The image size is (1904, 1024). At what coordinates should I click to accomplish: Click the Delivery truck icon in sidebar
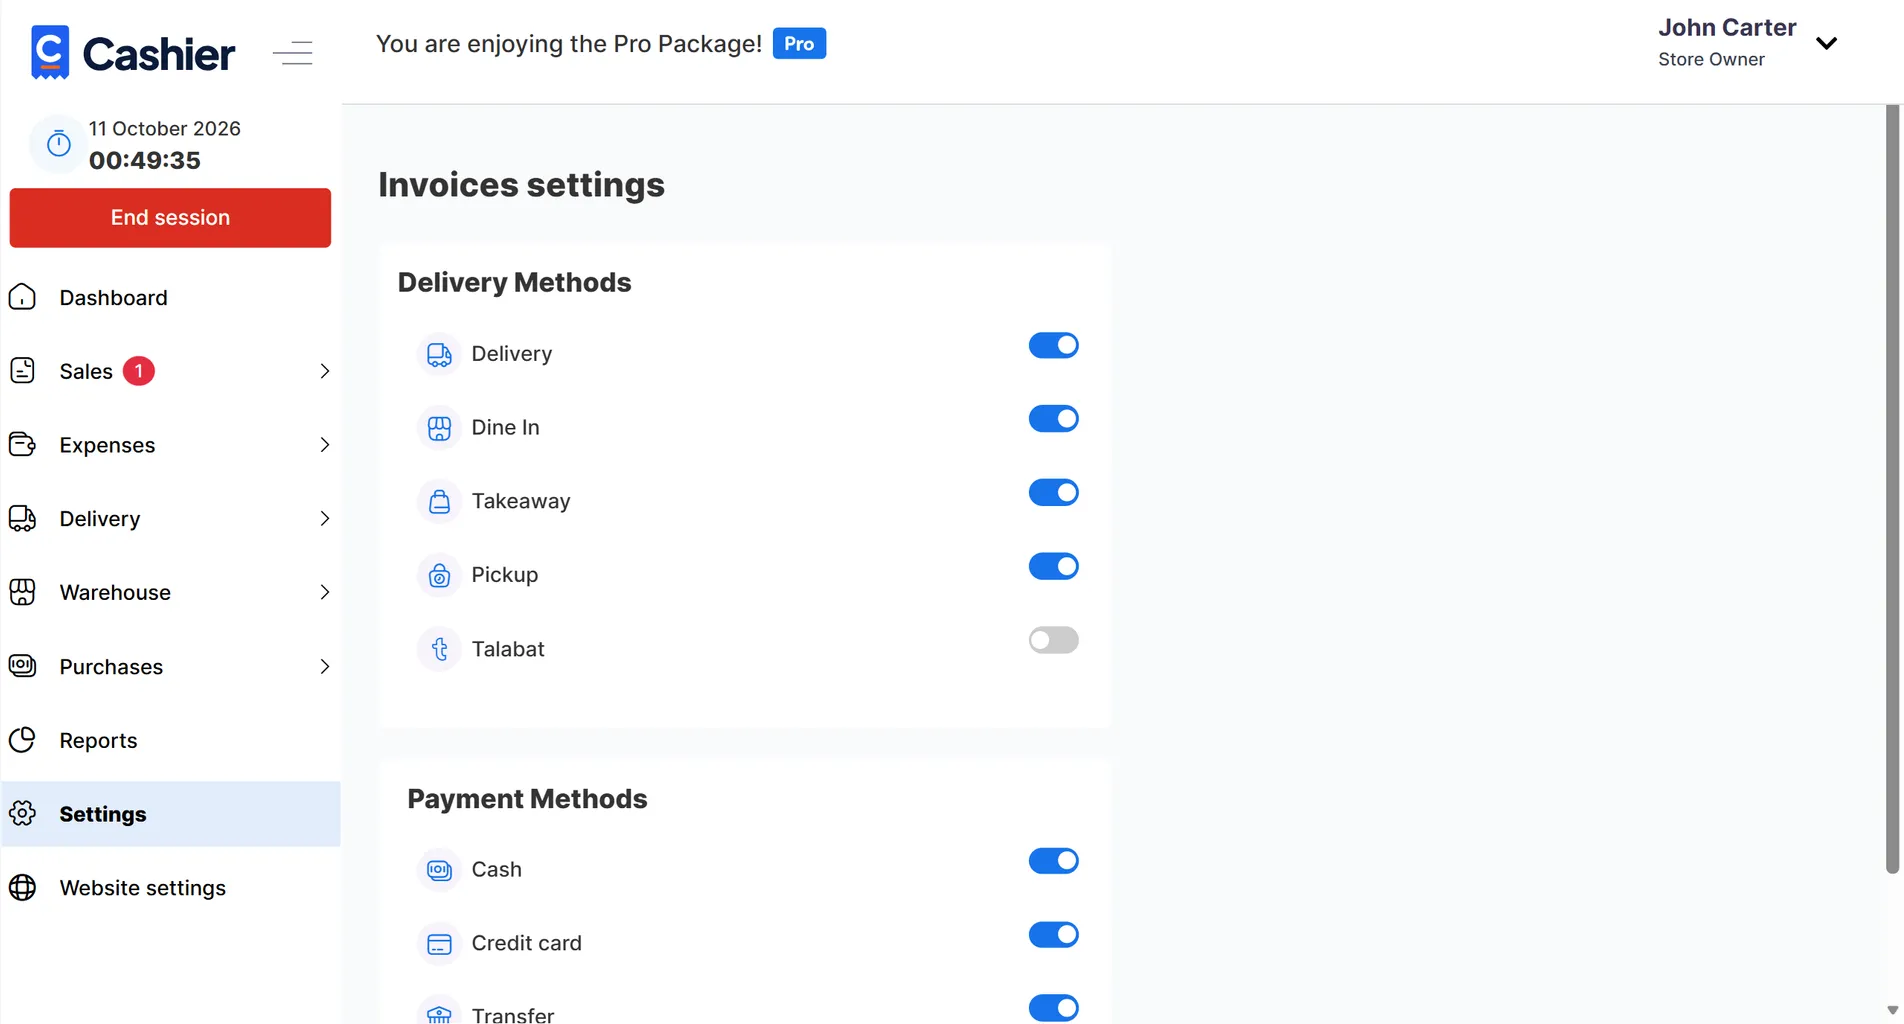[x=22, y=518]
